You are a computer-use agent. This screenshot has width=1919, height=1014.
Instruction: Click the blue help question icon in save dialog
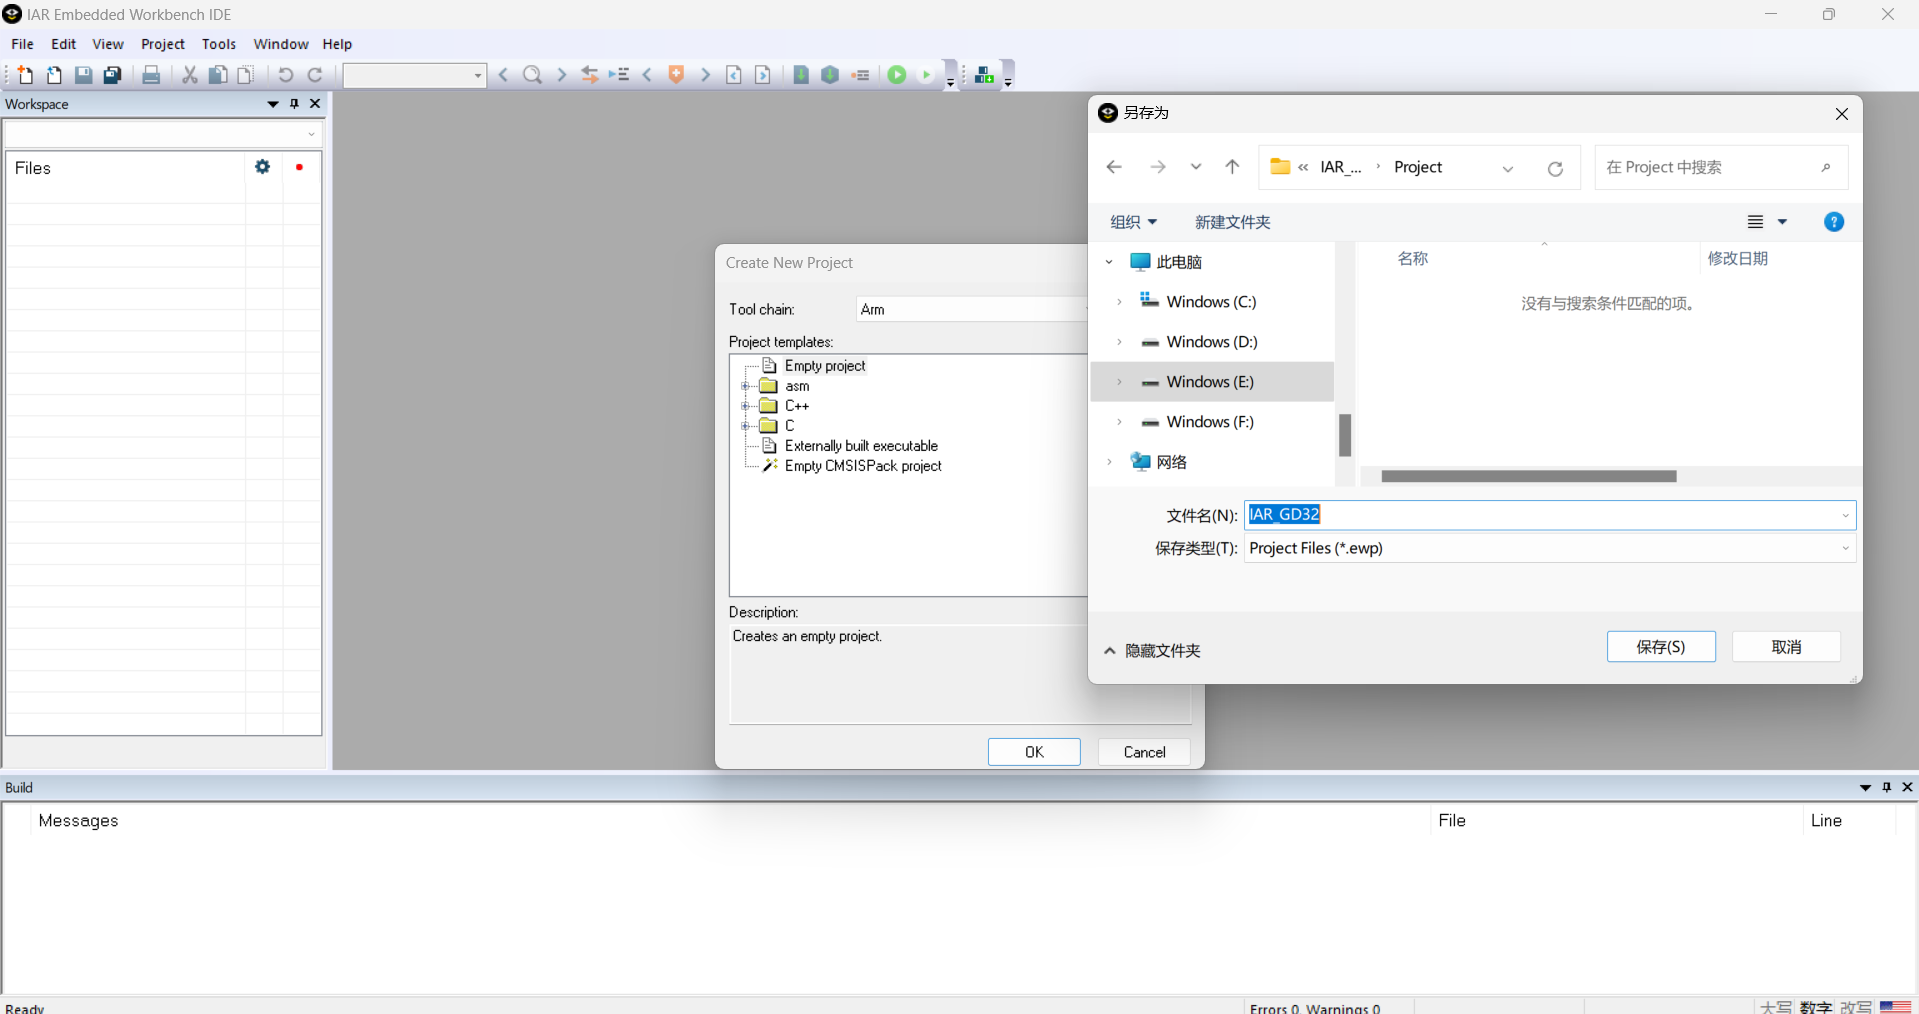(x=1834, y=222)
